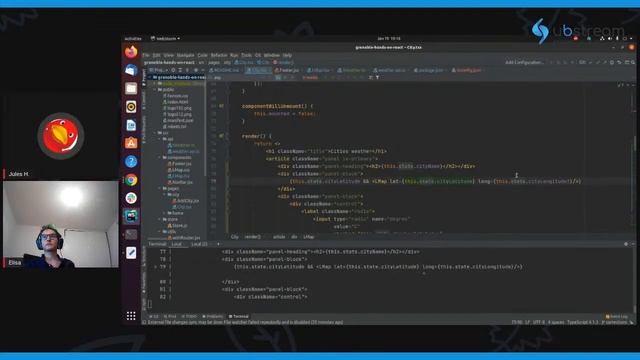
Task: Click the search magnifier in WebStorm toolbar
Action: [633, 62]
